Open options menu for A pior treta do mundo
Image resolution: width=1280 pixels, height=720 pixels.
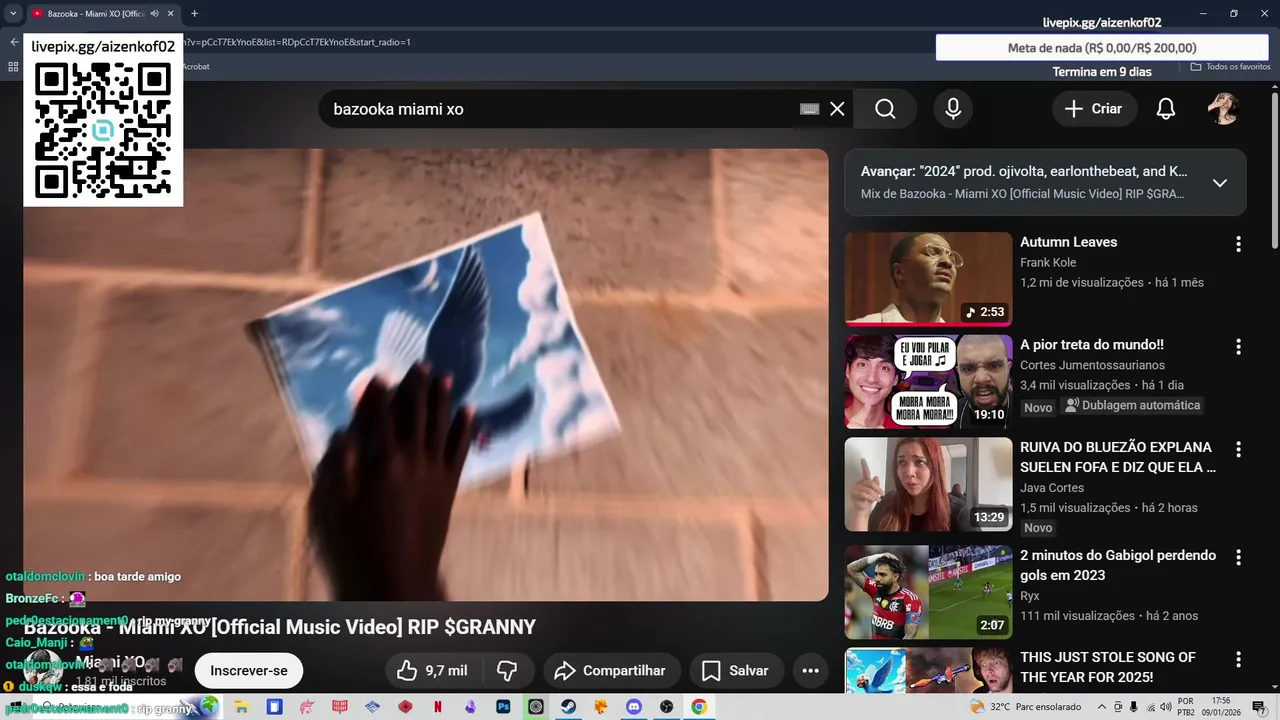(1238, 347)
